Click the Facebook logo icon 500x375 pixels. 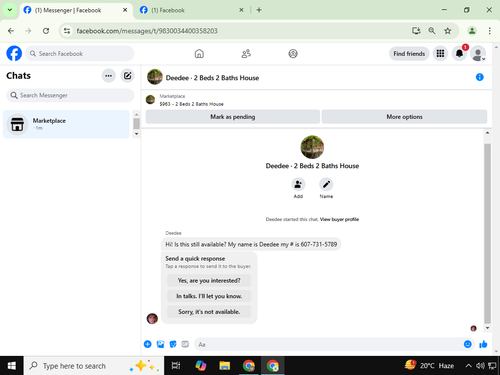pos(14,53)
